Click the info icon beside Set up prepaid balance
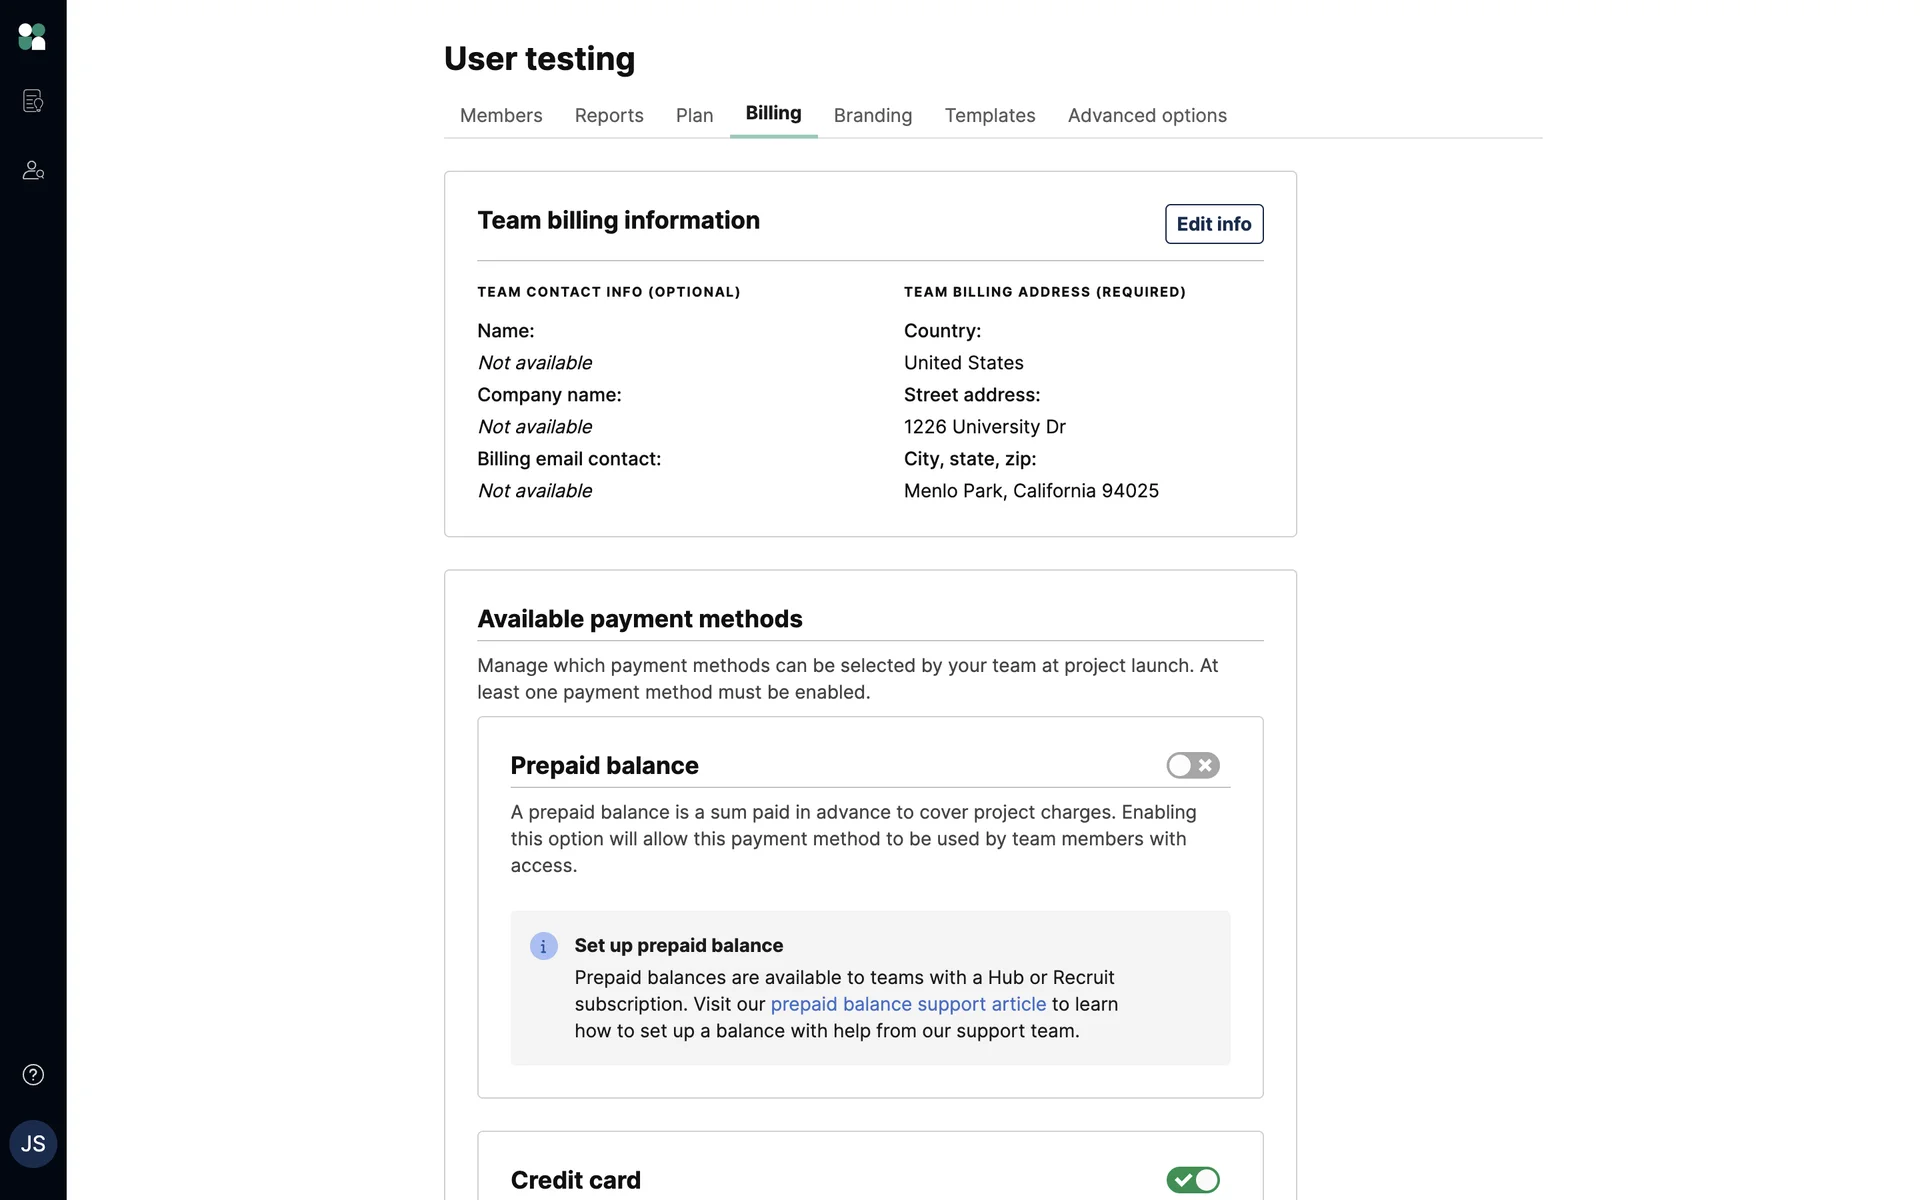The image size is (1920, 1200). tap(543, 946)
